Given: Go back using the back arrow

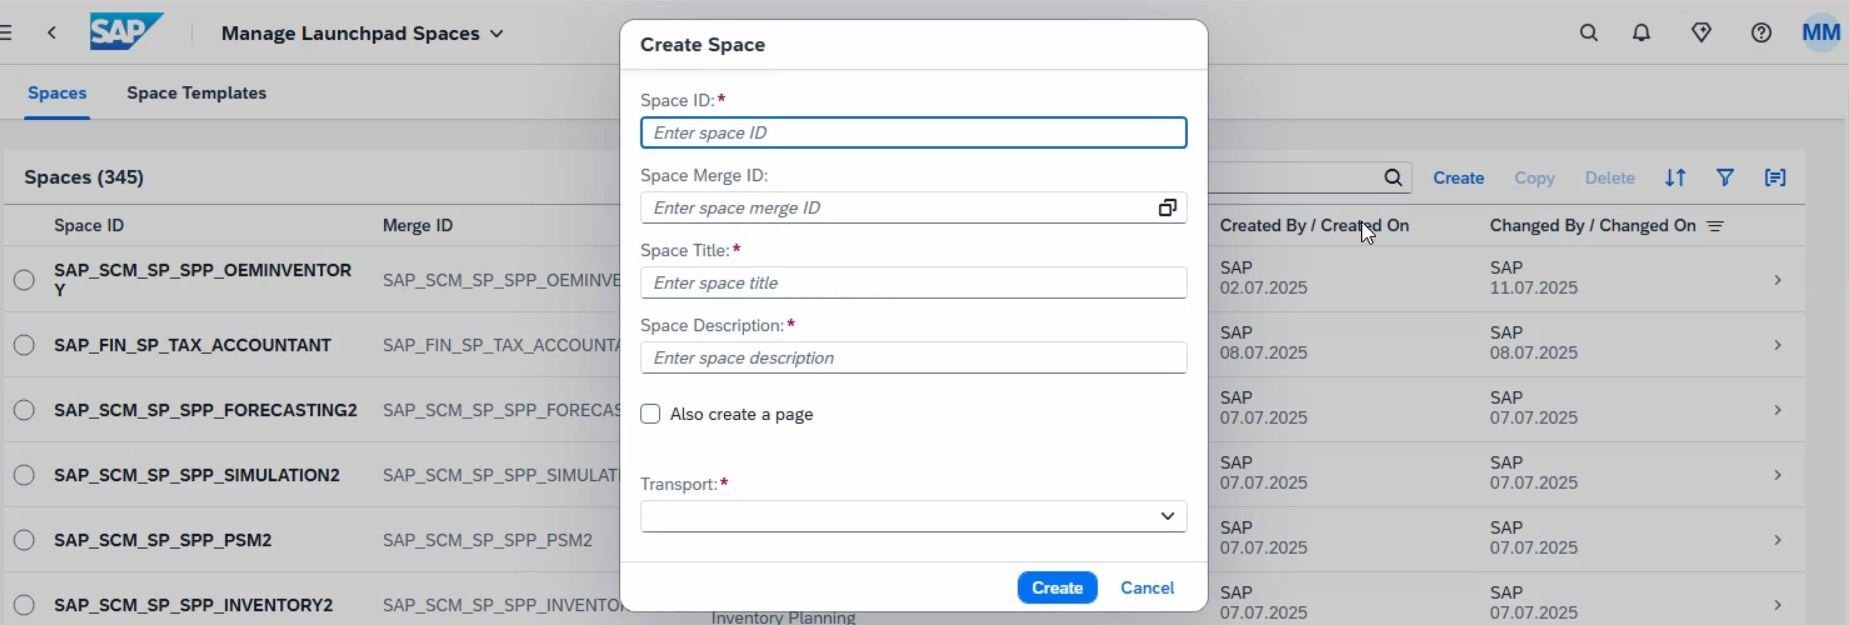Looking at the screenshot, I should pos(52,33).
